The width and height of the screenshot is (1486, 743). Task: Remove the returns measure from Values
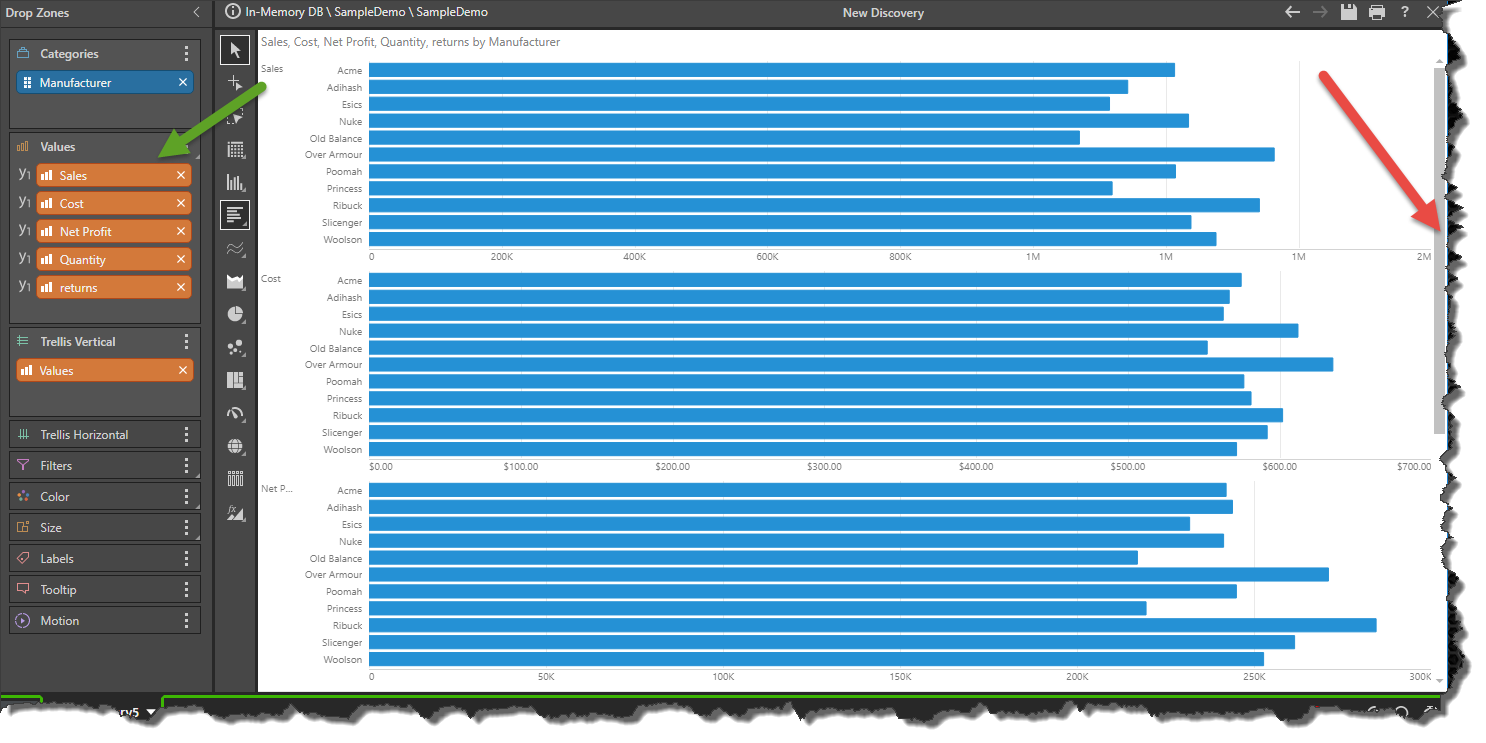181,287
